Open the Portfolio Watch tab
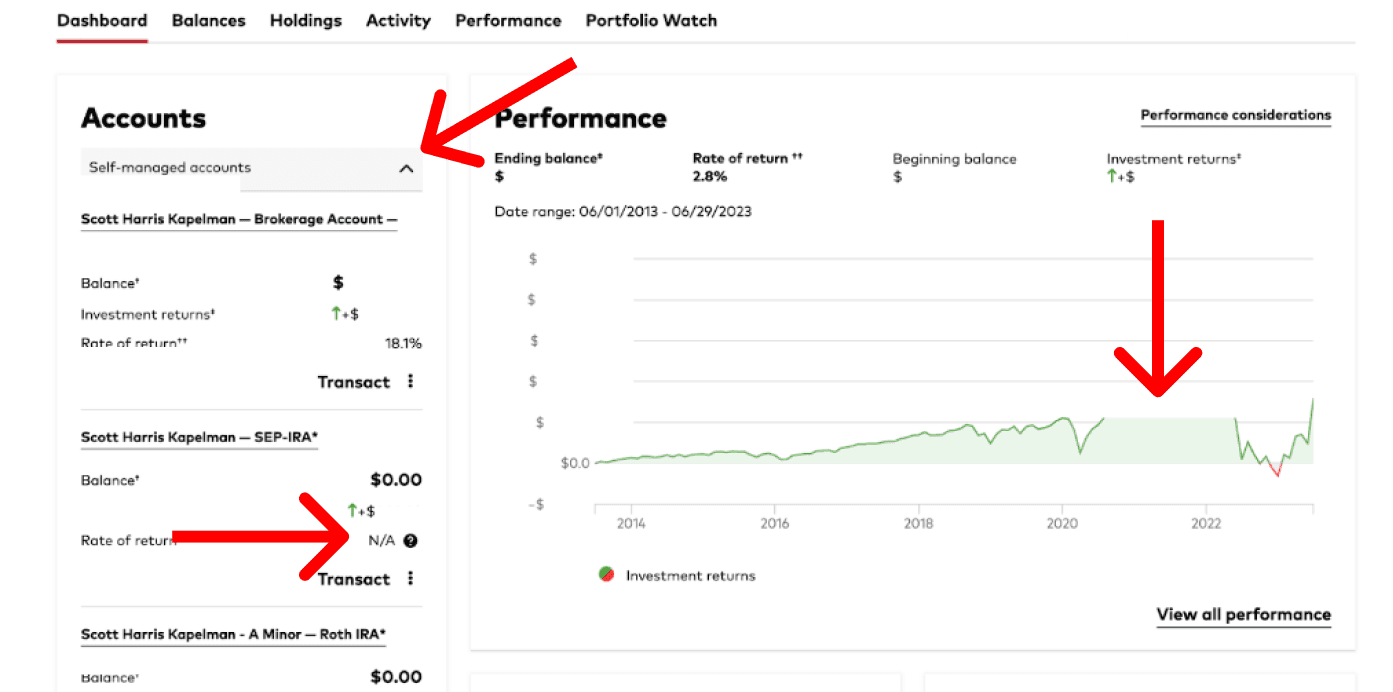This screenshot has width=1393, height=692. pos(651,20)
